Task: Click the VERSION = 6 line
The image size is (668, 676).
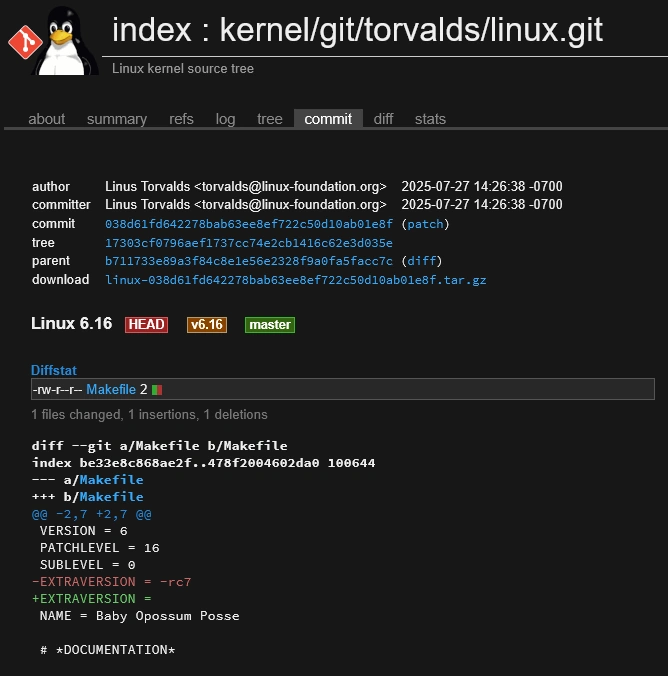Action: (84, 531)
